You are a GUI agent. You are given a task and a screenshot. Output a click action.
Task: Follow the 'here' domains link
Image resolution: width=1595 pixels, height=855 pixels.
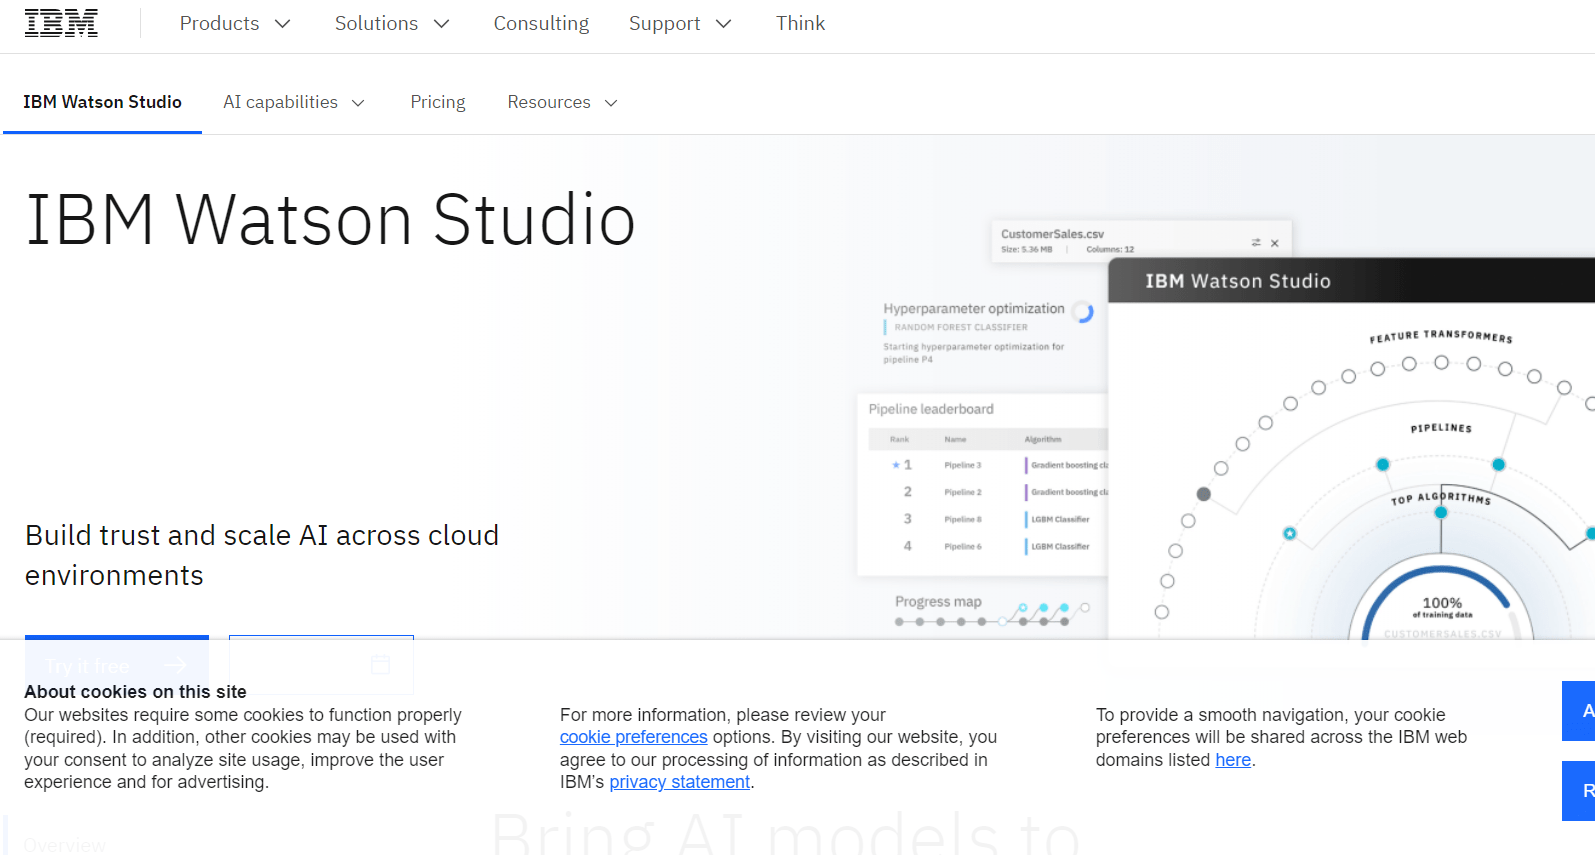1233,760
